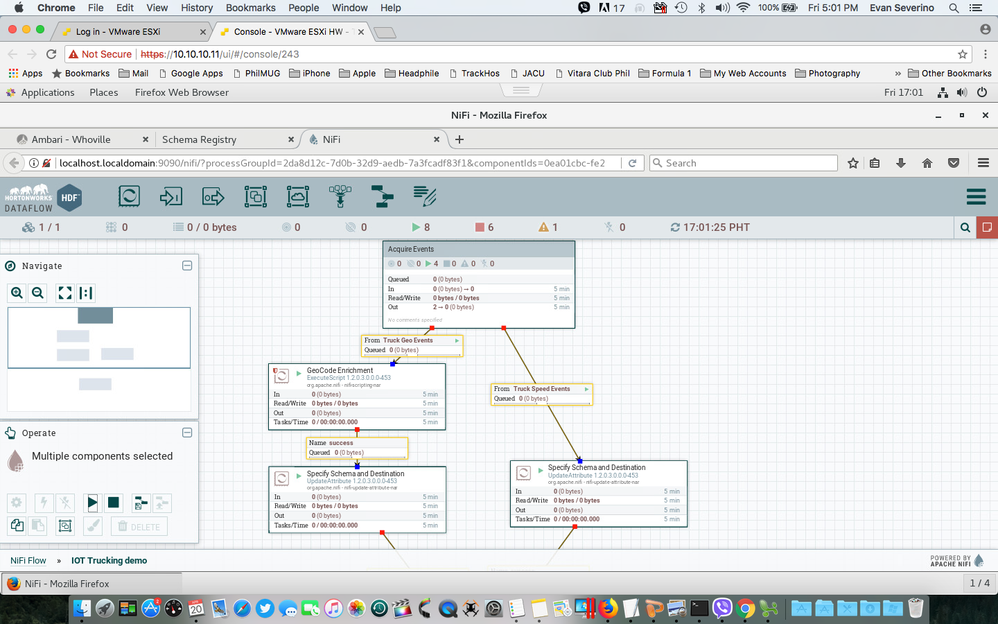This screenshot has width=998, height=624.
Task: Stop the selected components in Operate panel
Action: tap(114, 503)
